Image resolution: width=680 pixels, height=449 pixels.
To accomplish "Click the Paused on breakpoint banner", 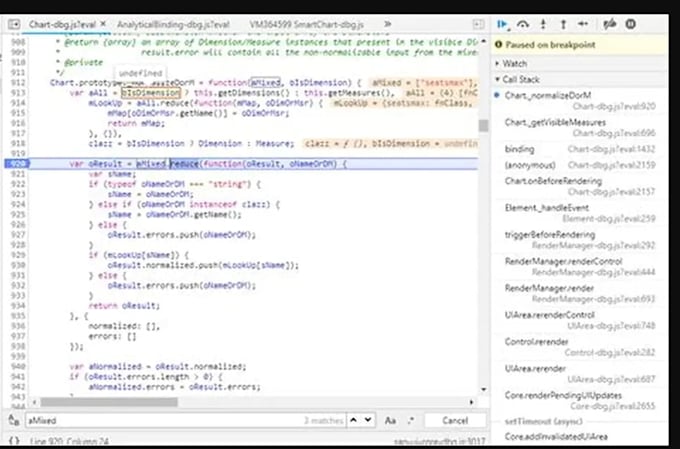I will point(580,45).
